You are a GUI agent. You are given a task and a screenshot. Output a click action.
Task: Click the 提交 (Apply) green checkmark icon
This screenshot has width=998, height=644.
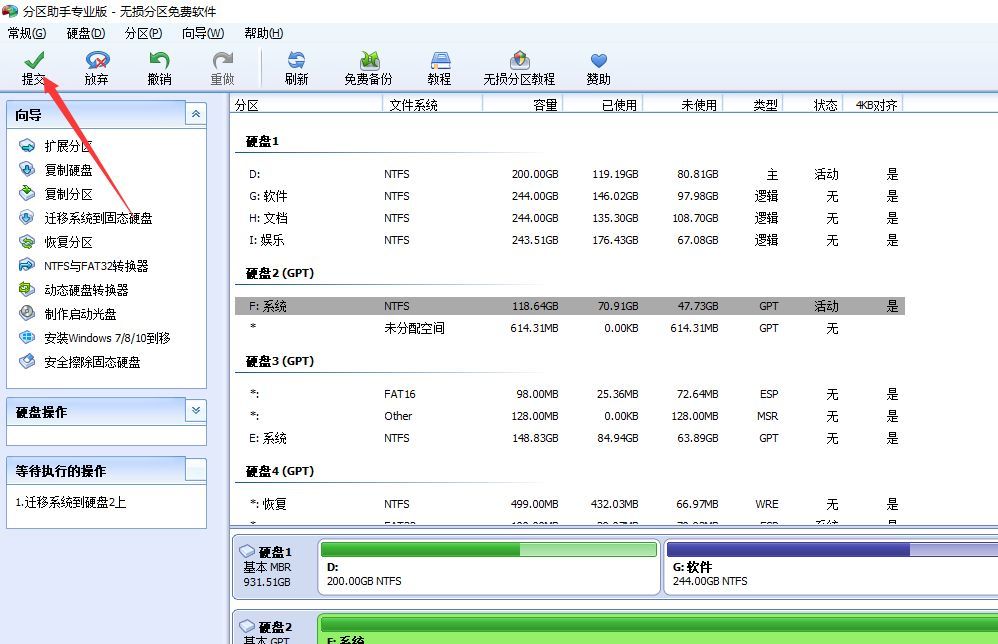(34, 60)
